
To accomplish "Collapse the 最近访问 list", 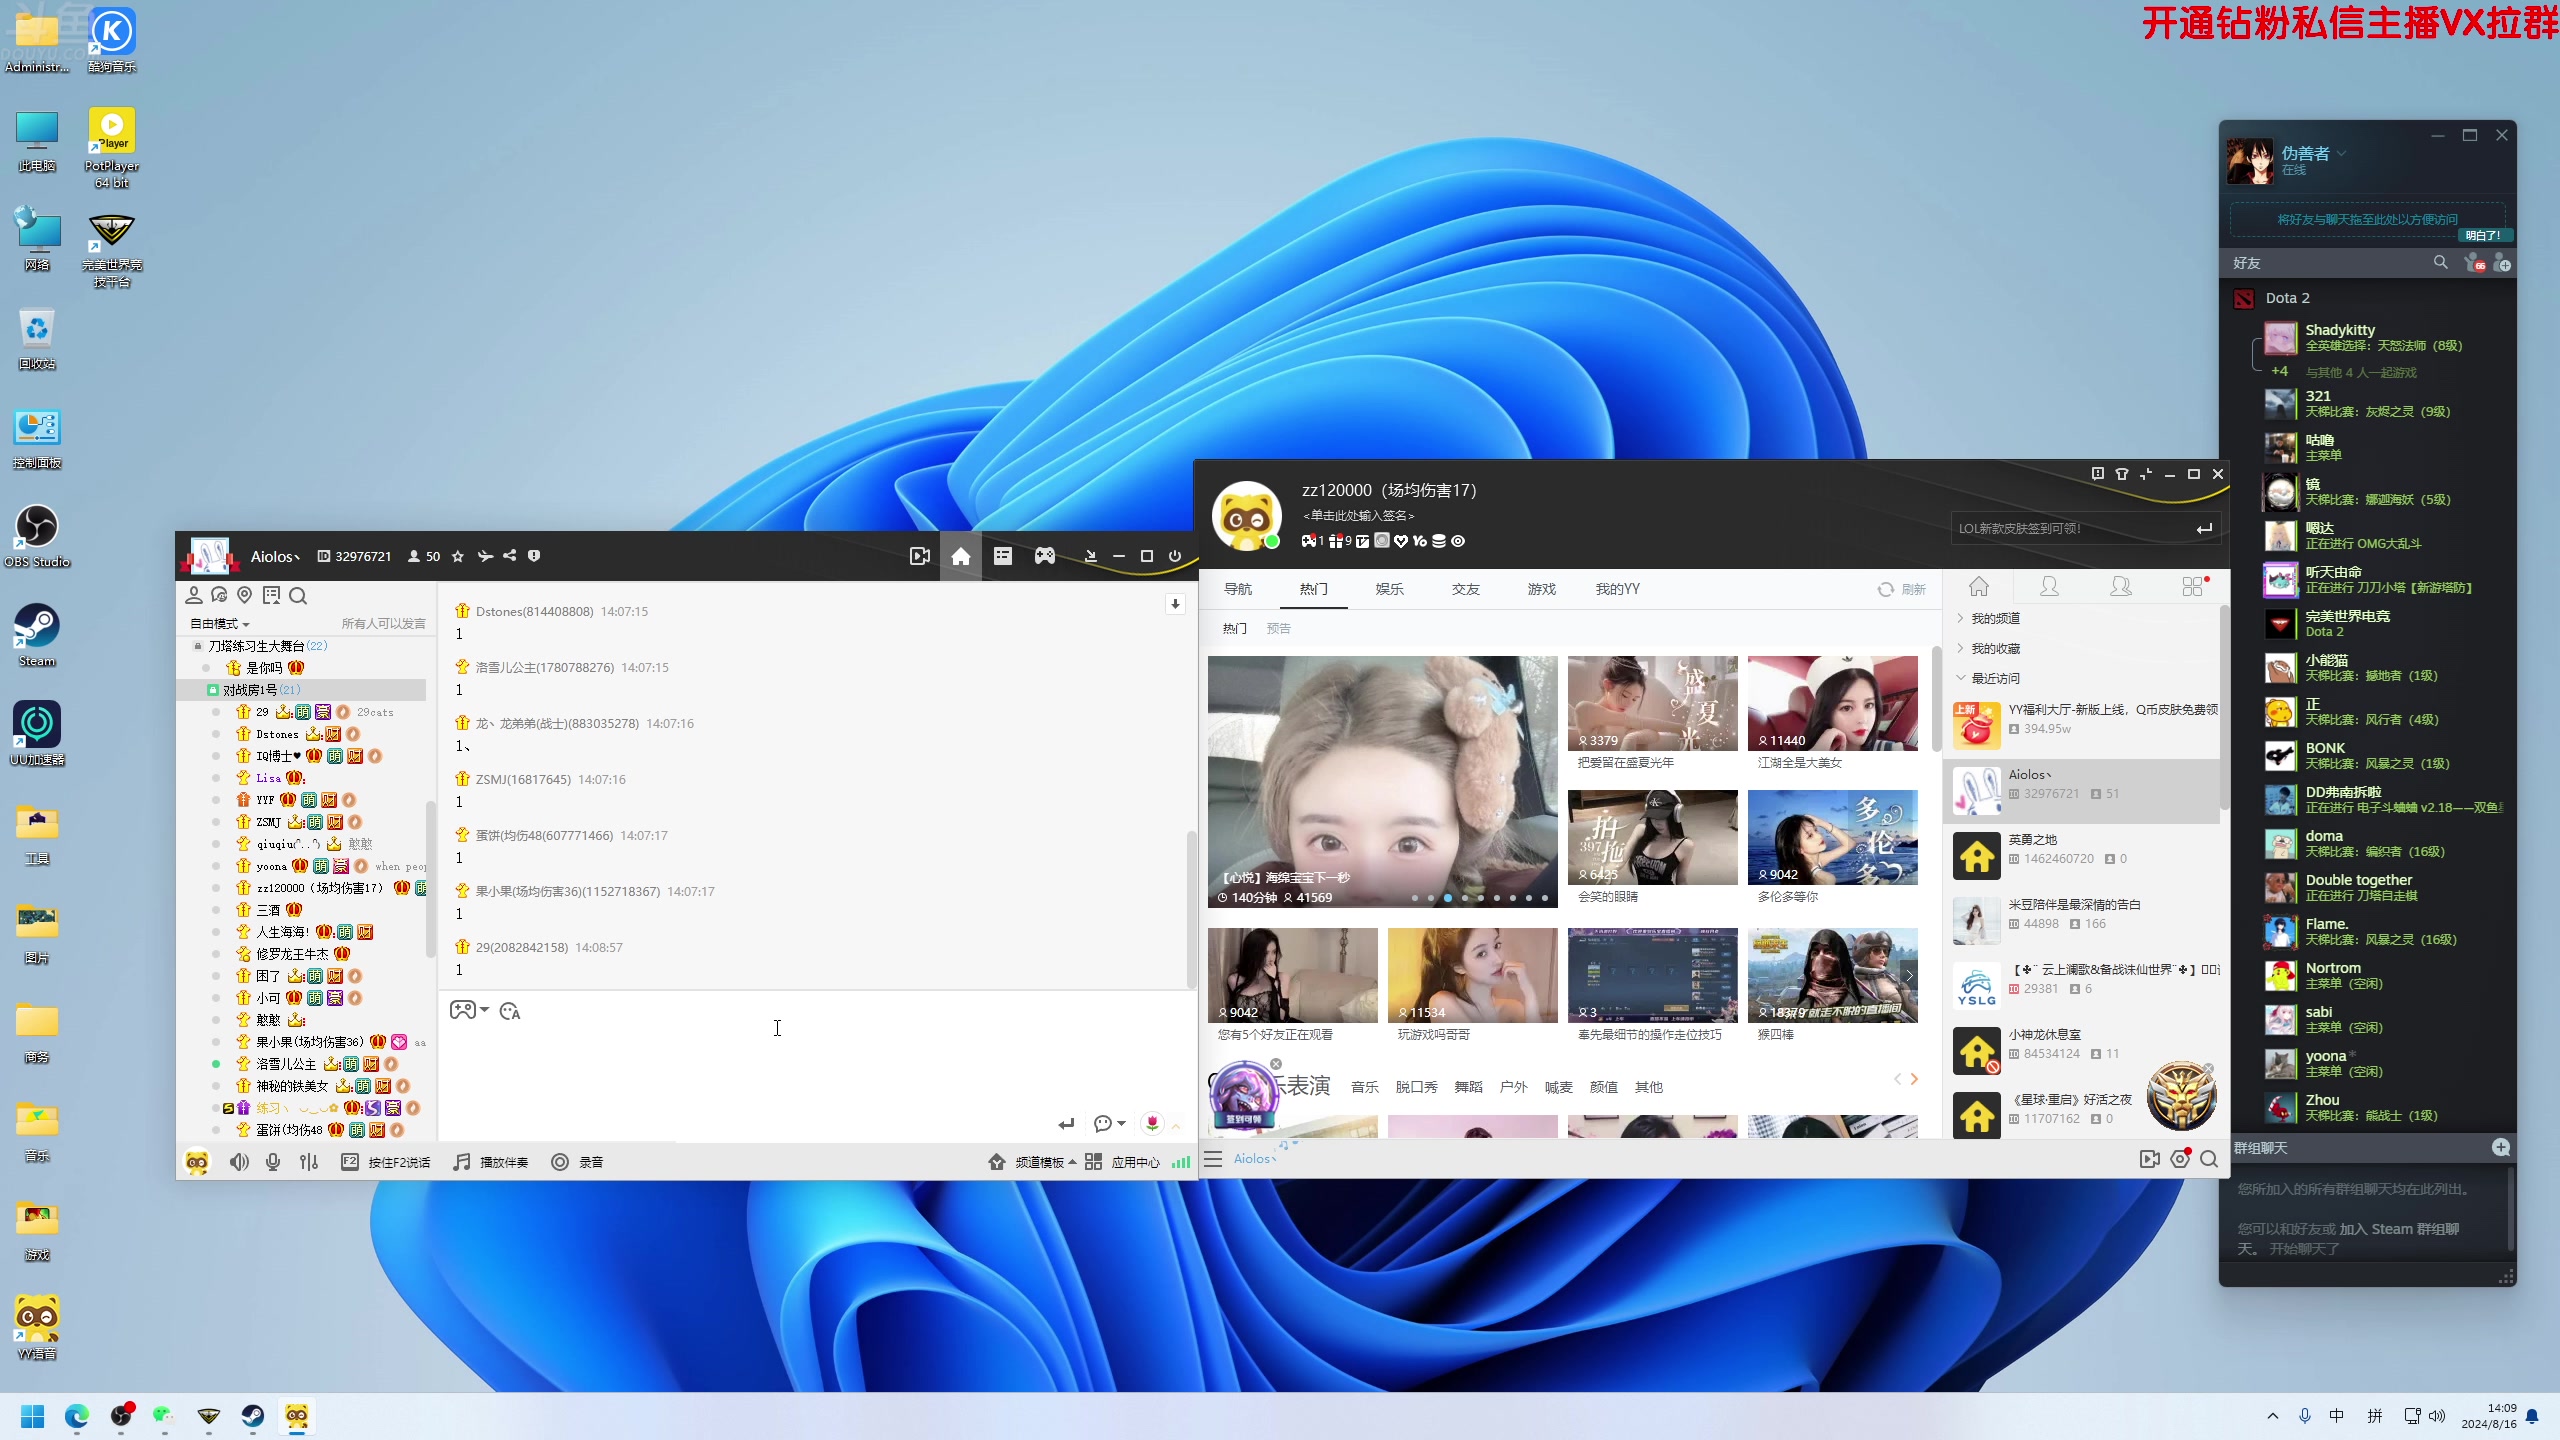I will (1994, 678).
